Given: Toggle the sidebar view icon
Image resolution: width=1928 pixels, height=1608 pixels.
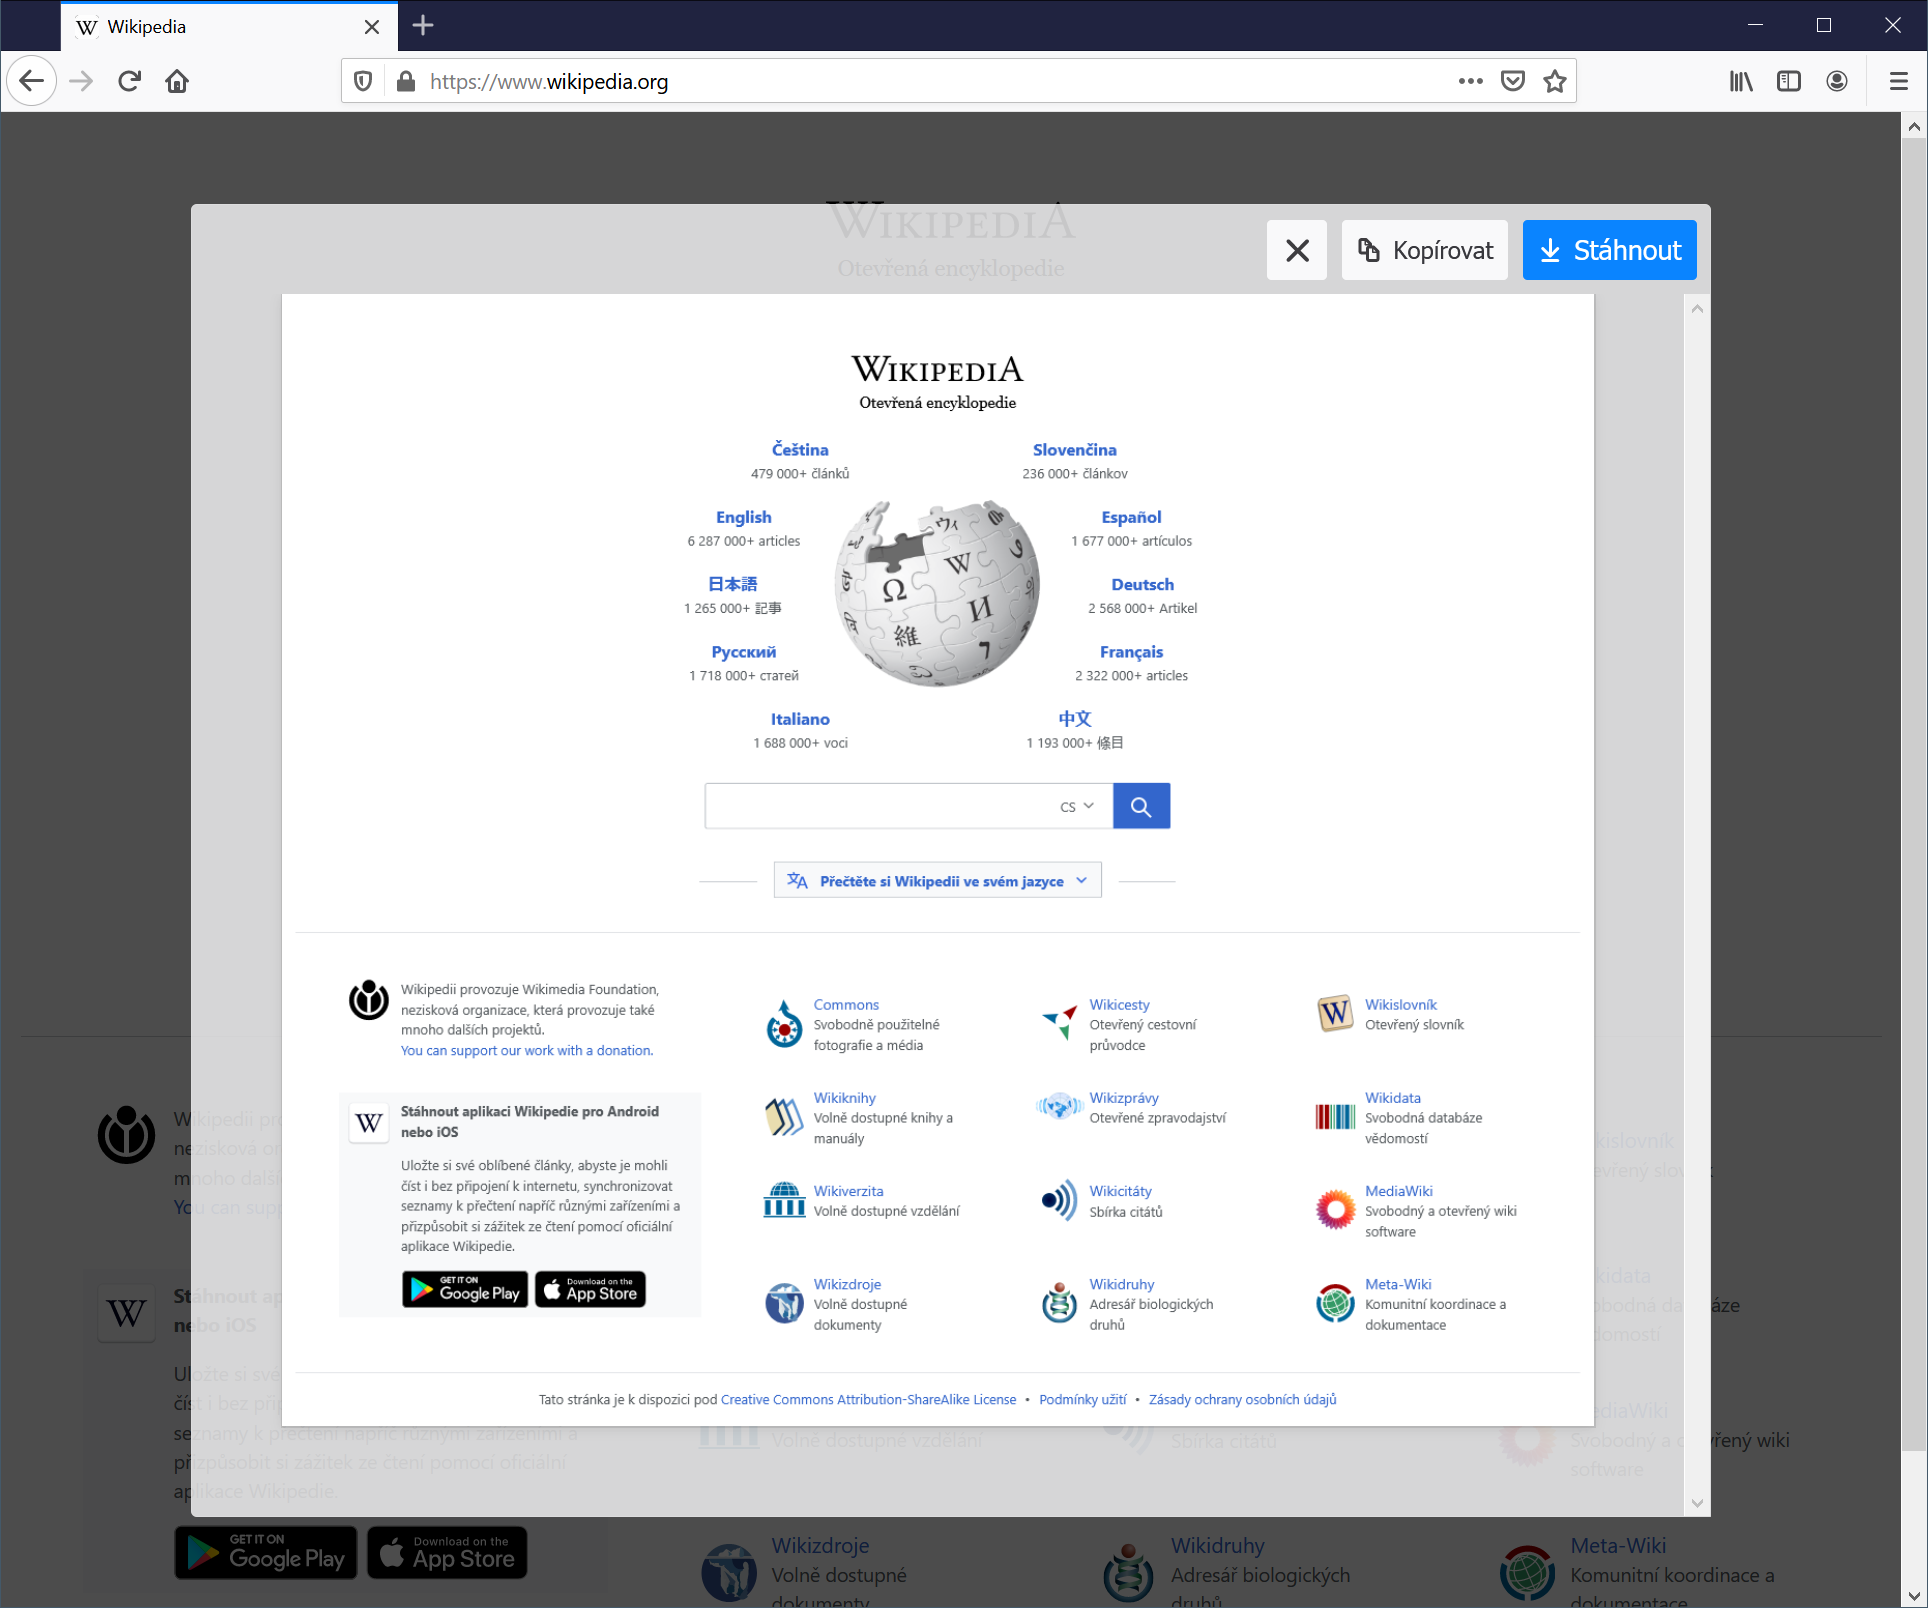Looking at the screenshot, I should pyautogui.click(x=1789, y=81).
